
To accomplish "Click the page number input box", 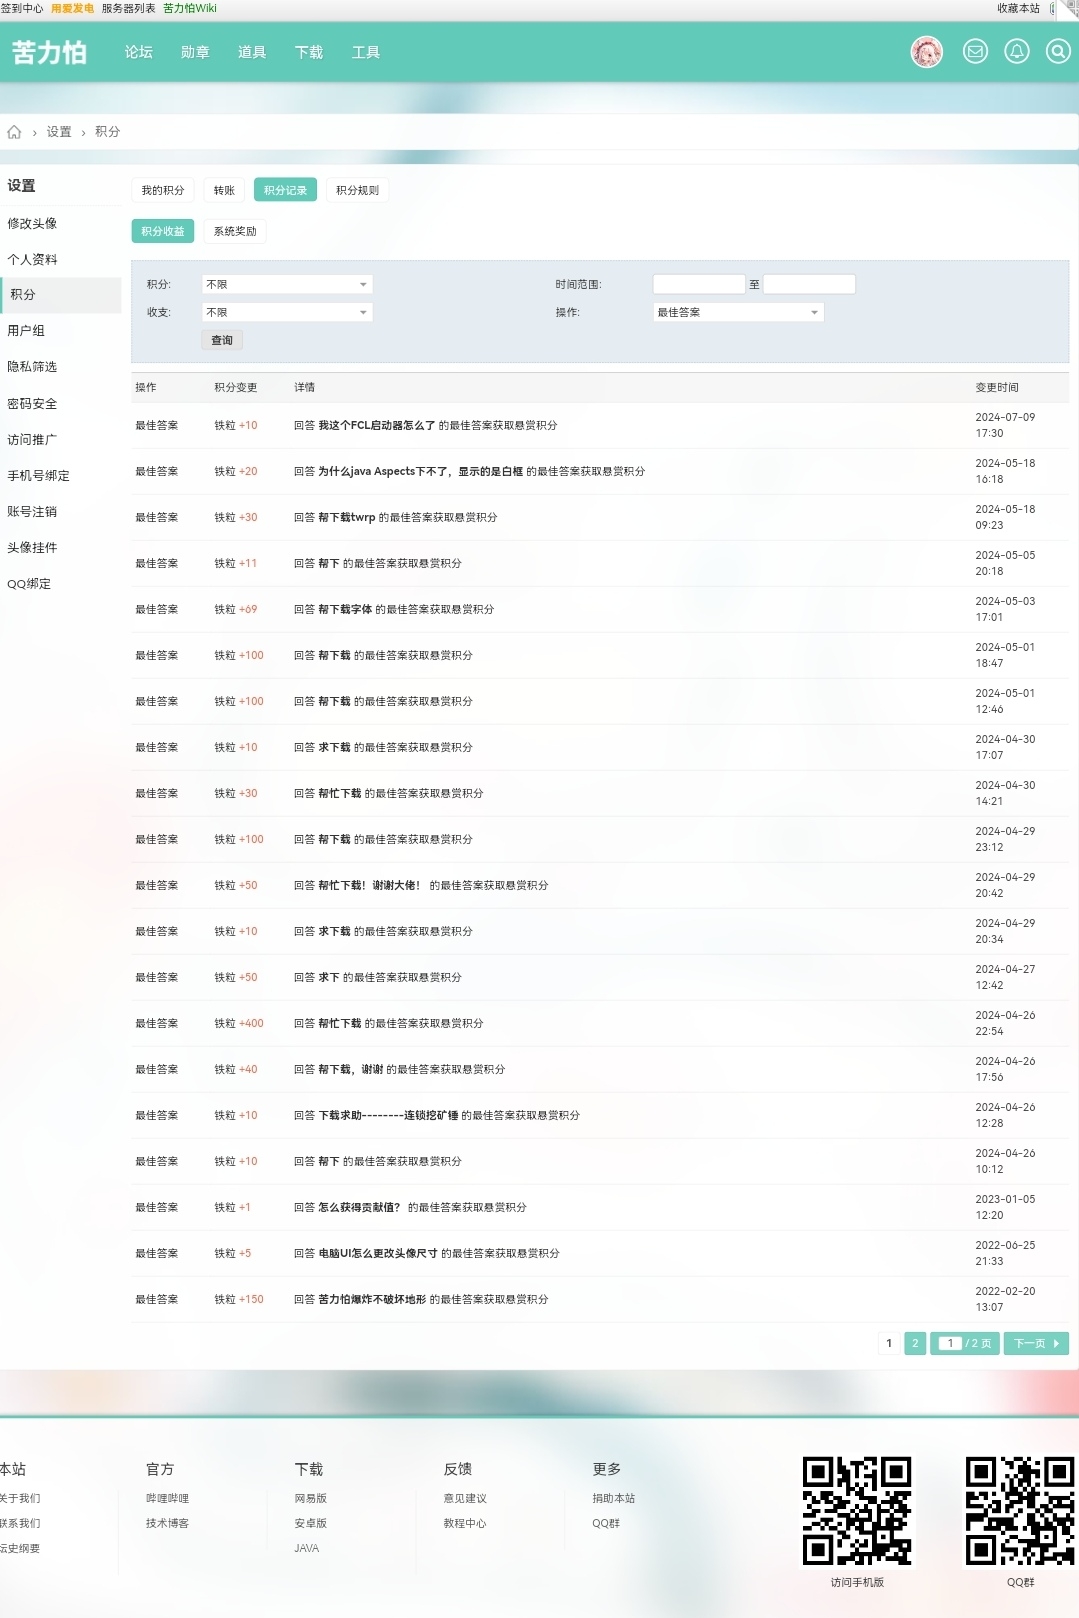I will pos(950,1344).
